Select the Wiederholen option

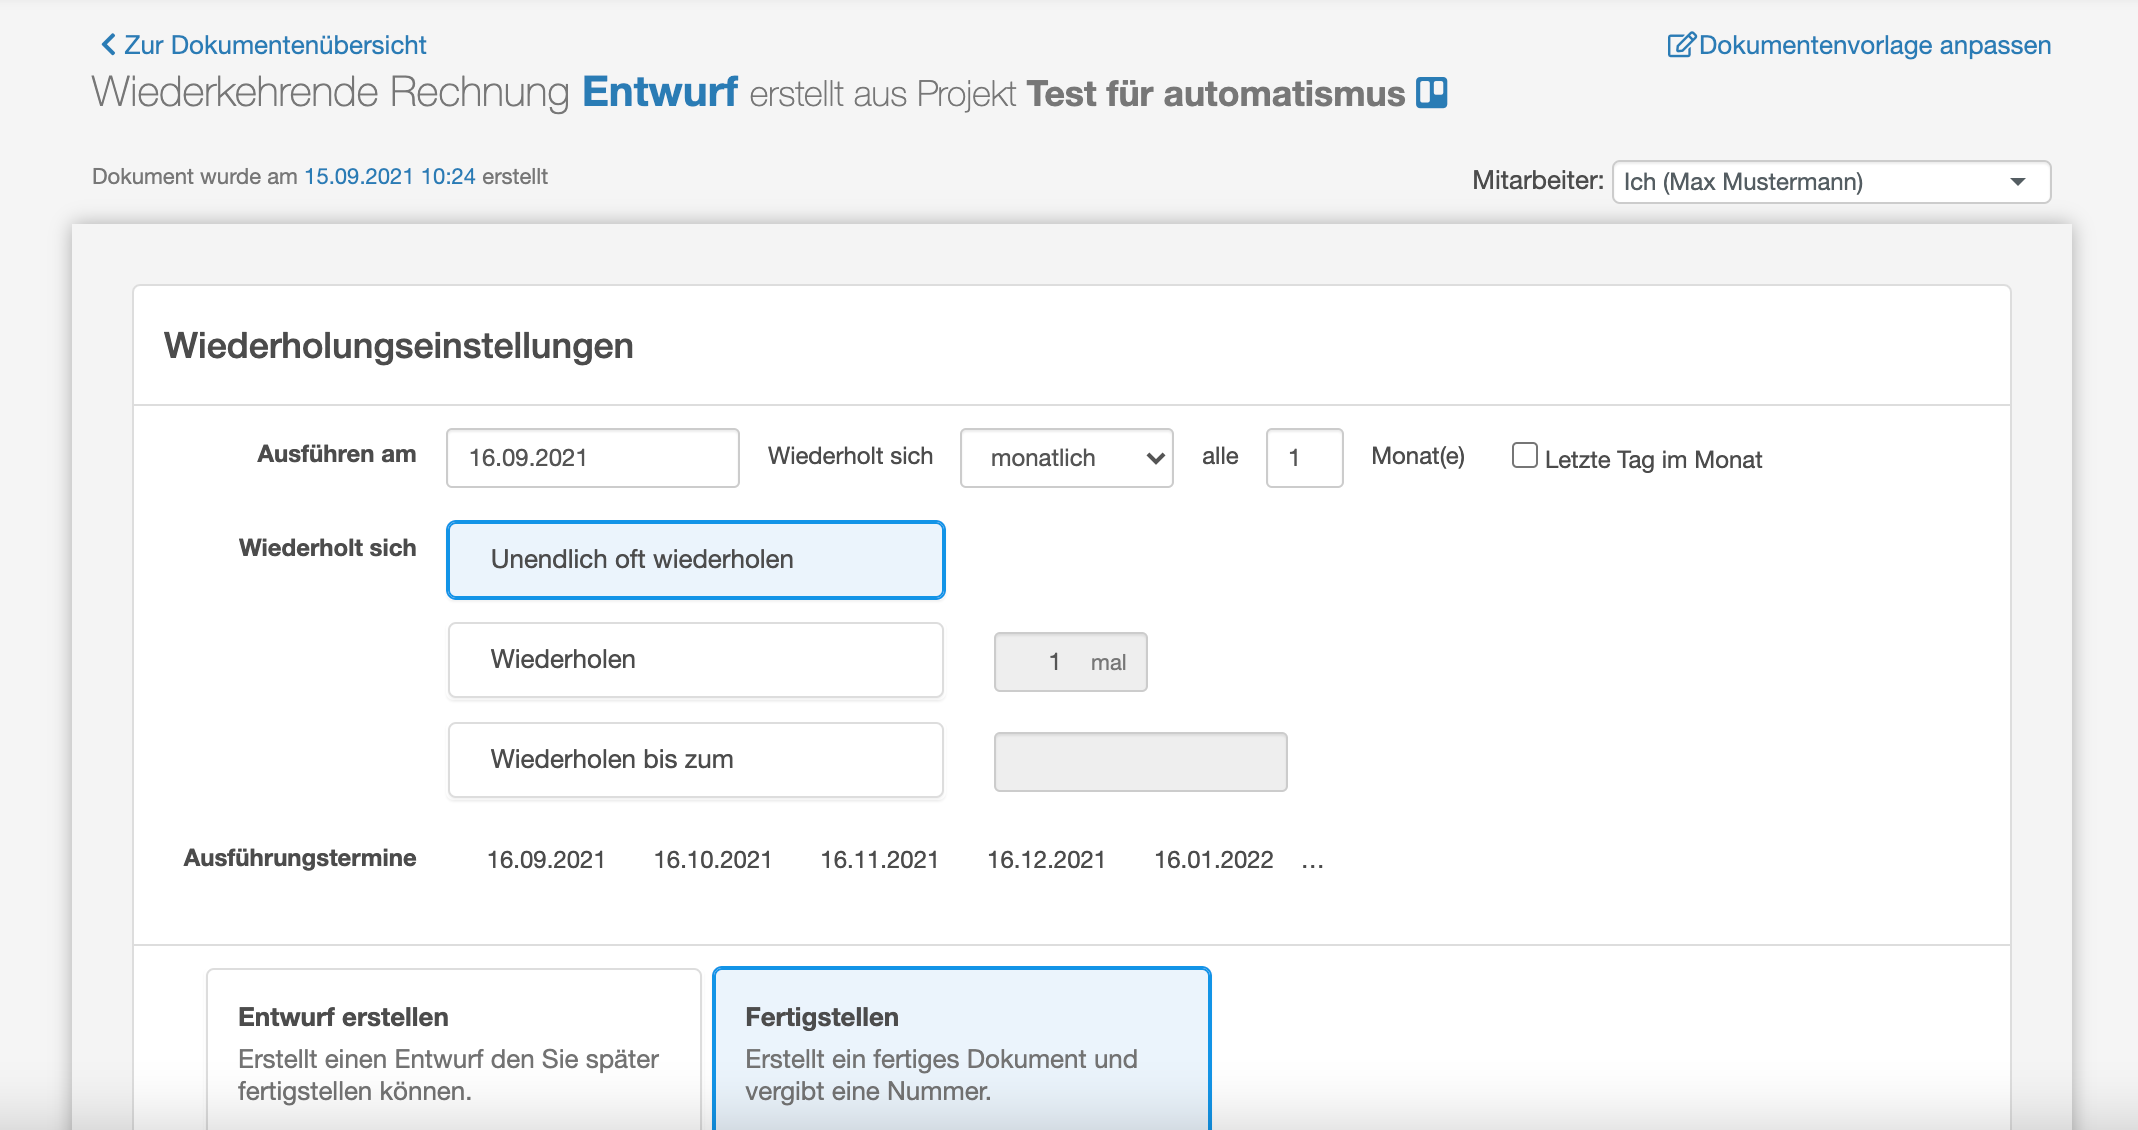(696, 660)
